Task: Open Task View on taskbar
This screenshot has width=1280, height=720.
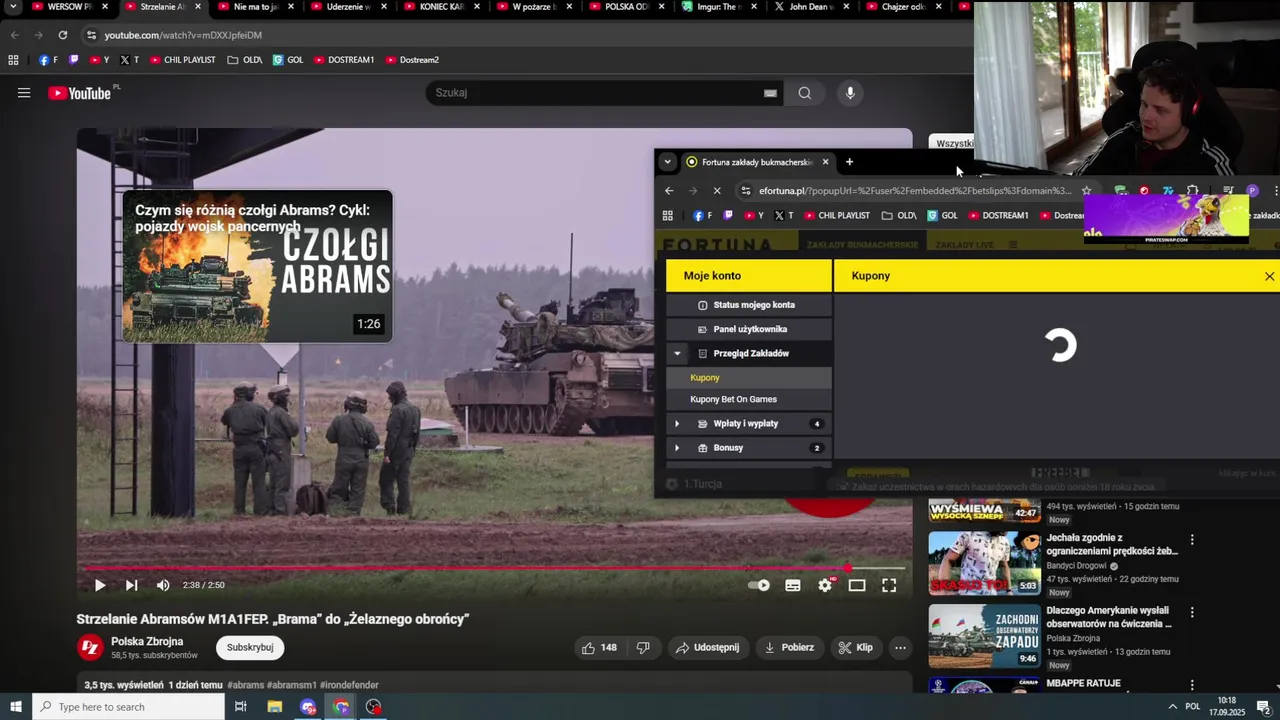Action: (x=240, y=707)
